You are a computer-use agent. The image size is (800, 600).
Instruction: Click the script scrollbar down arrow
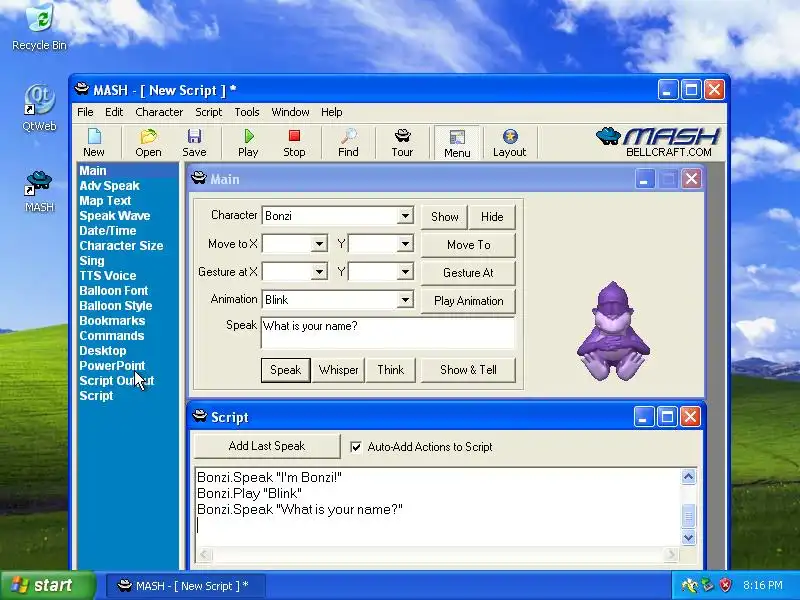(688, 537)
